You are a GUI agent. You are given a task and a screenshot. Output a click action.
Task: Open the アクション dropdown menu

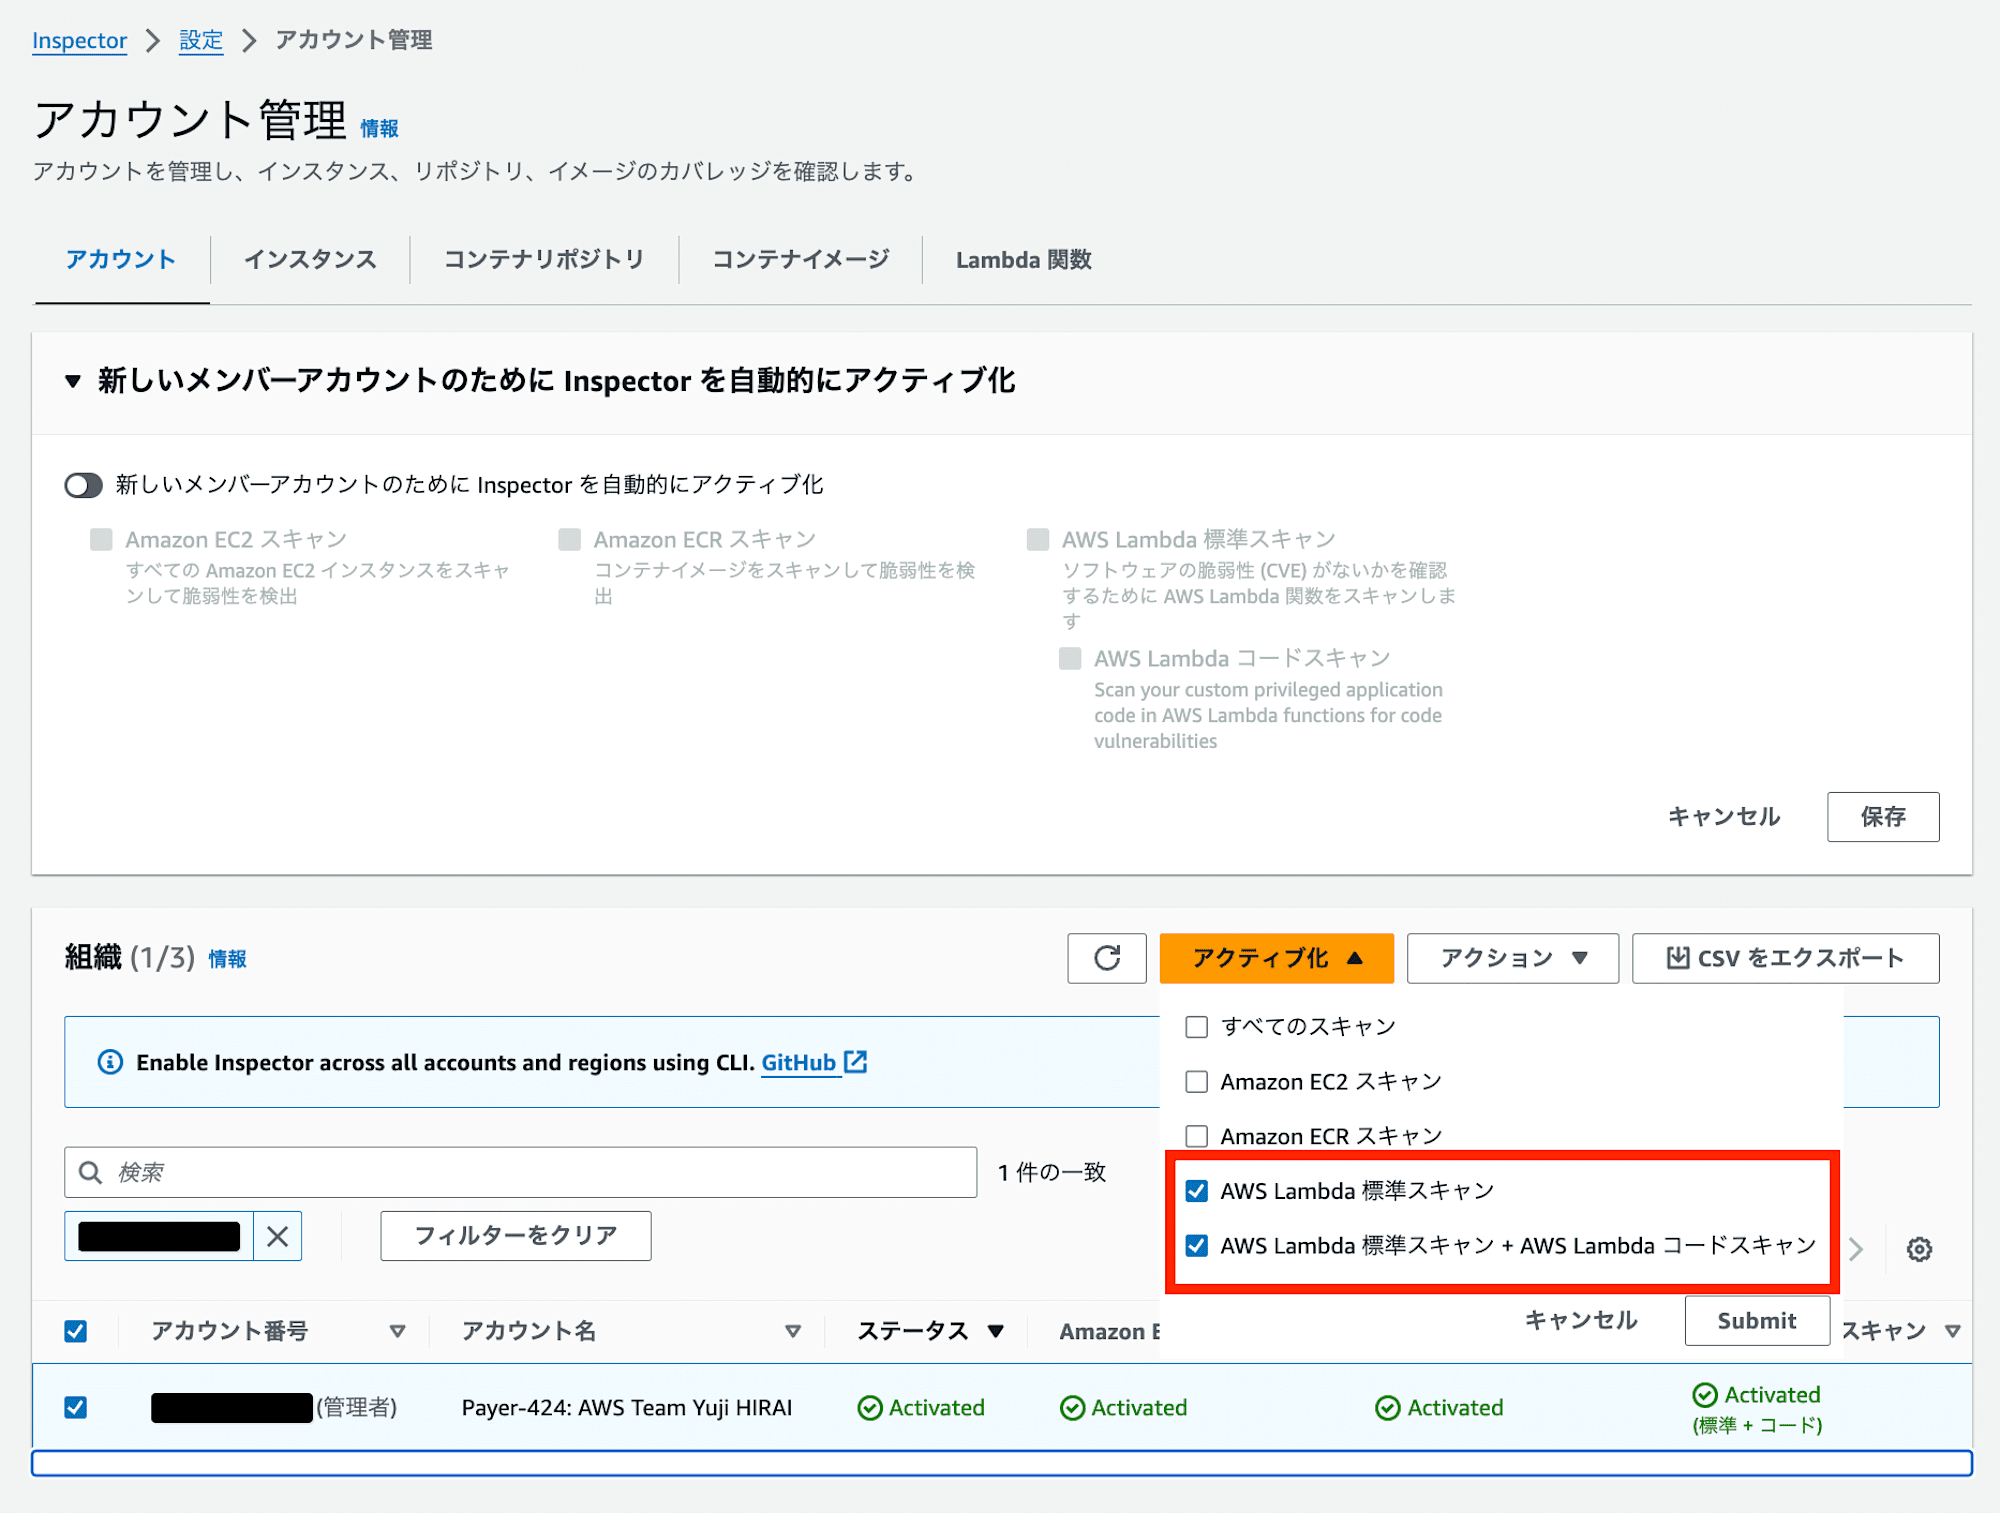coord(1512,958)
